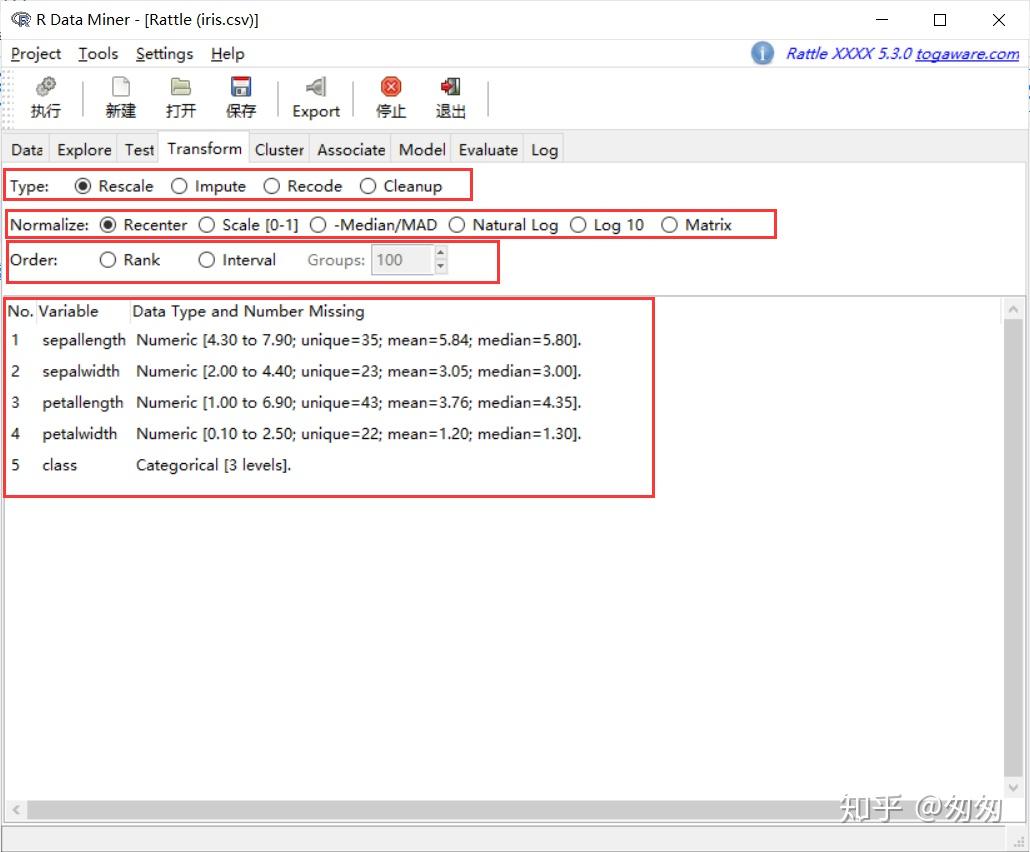This screenshot has width=1030, height=852.
Task: Switch to the Data tab
Action: [x=27, y=150]
